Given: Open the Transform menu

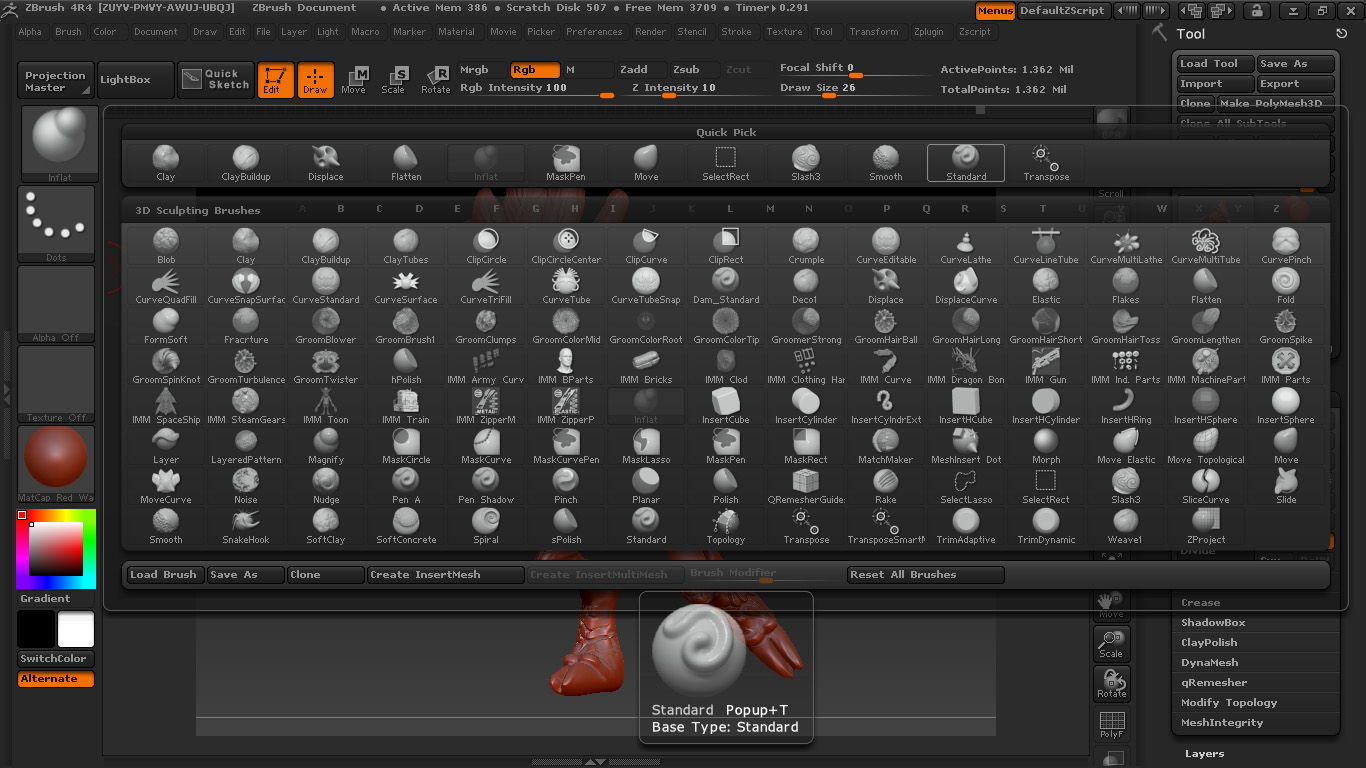Looking at the screenshot, I should pyautogui.click(x=873, y=32).
